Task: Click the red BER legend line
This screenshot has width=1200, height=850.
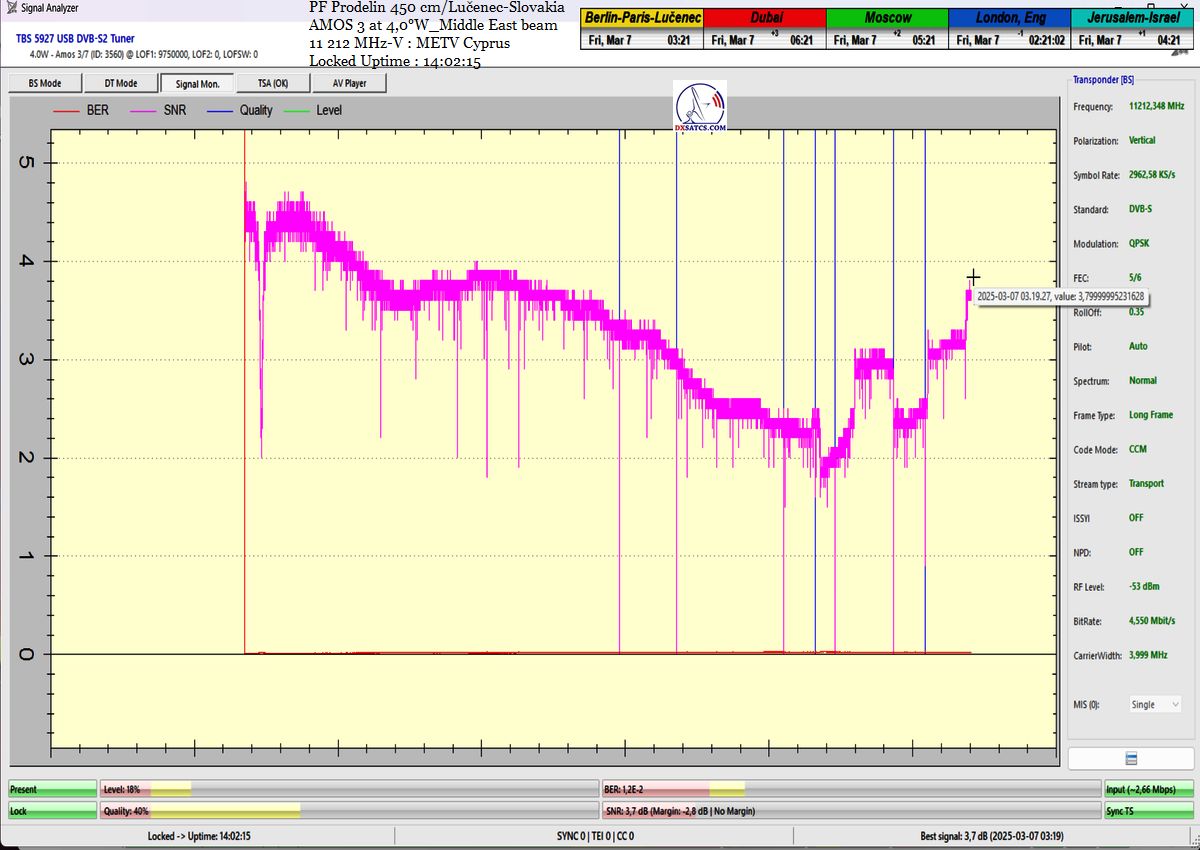Action: tap(67, 110)
